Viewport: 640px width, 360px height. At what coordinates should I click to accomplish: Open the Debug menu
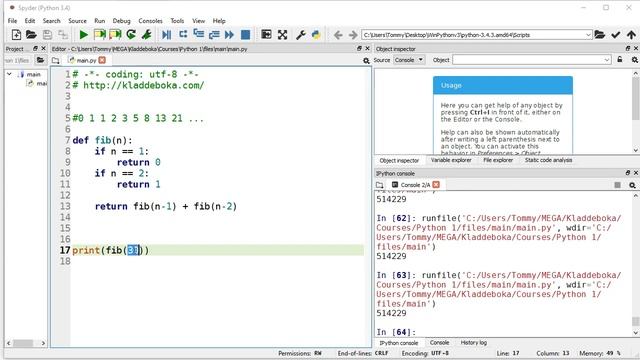click(122, 21)
